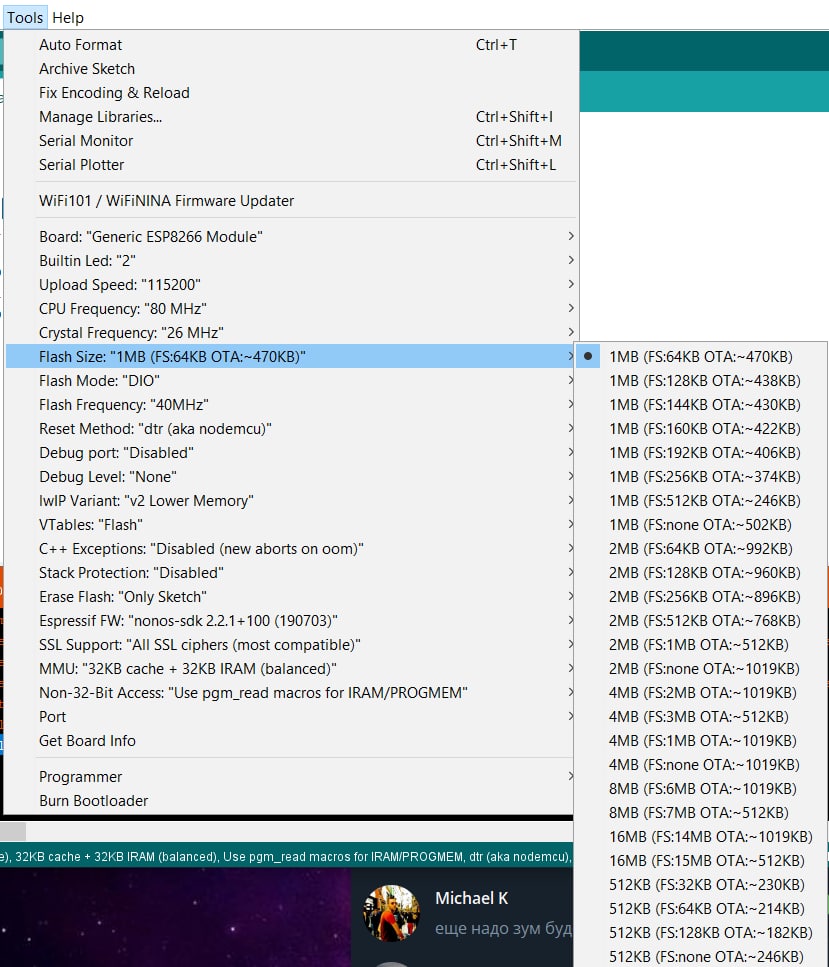Select 2MB (FS:128KB OTA:~960KB) option
Viewport: 829px width, 967px height.
pos(701,573)
